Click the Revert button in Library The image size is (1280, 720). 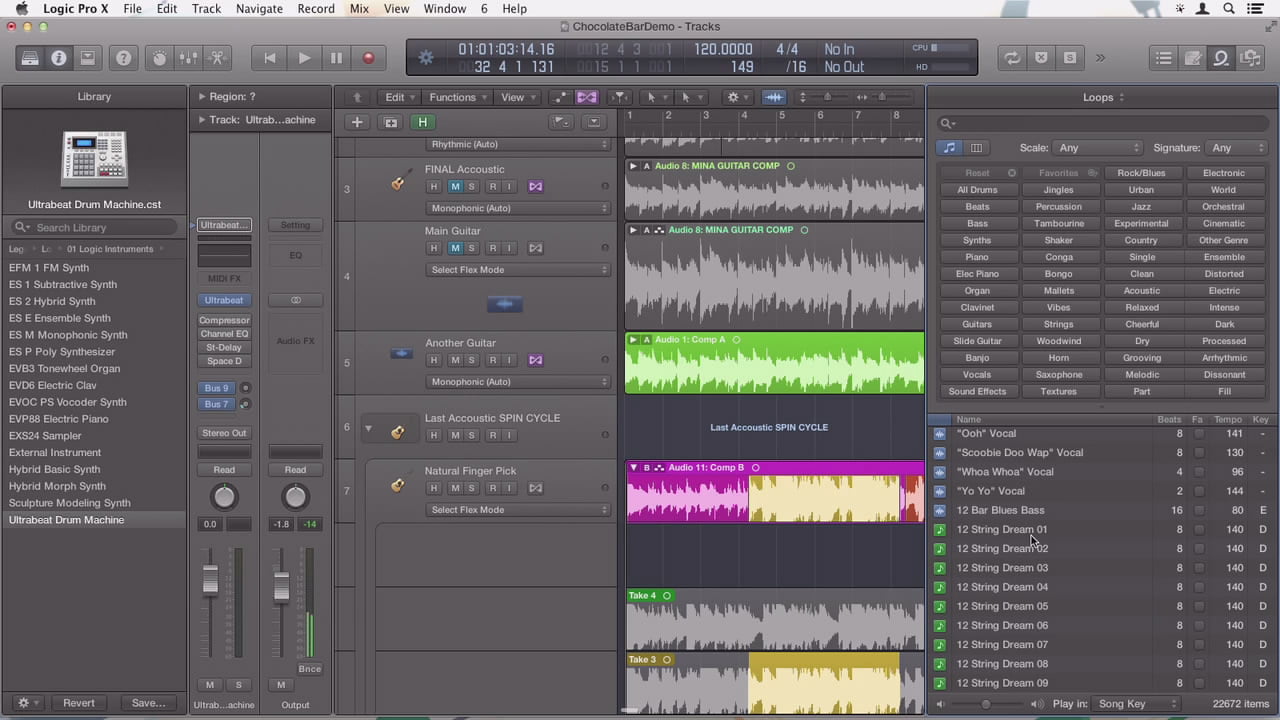pos(79,703)
